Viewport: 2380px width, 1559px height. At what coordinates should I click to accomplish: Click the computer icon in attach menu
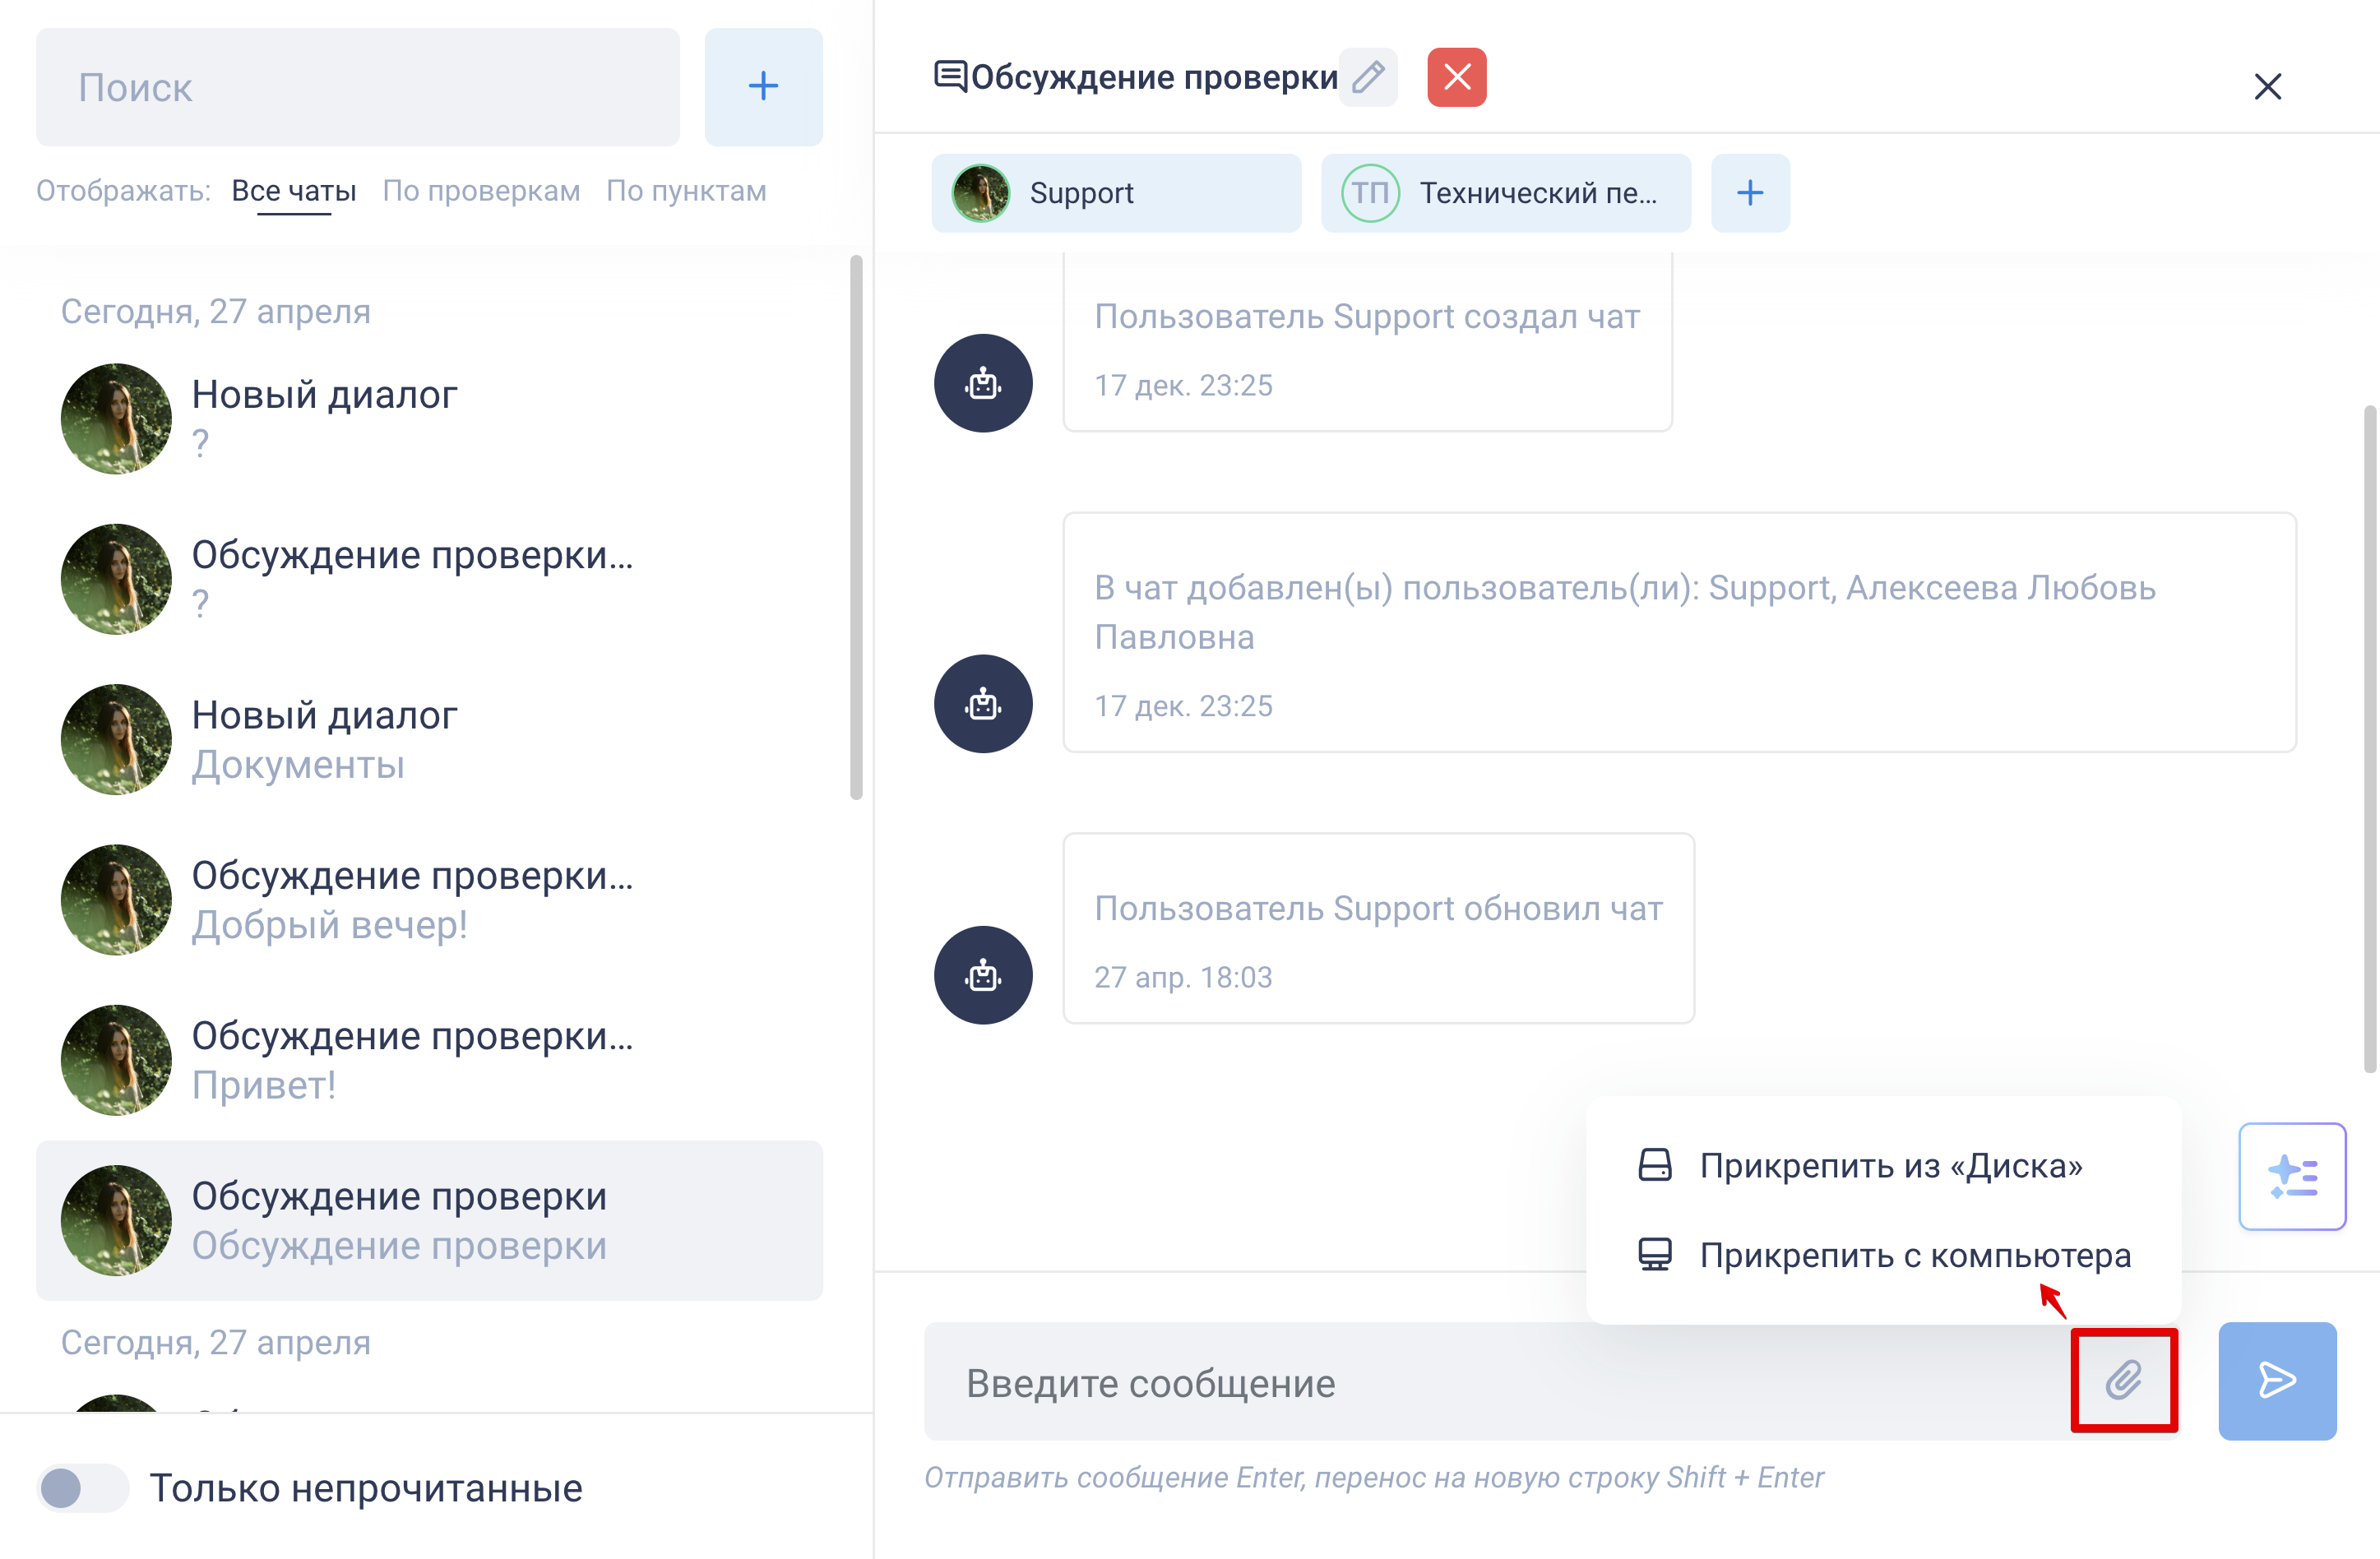click(1655, 1254)
